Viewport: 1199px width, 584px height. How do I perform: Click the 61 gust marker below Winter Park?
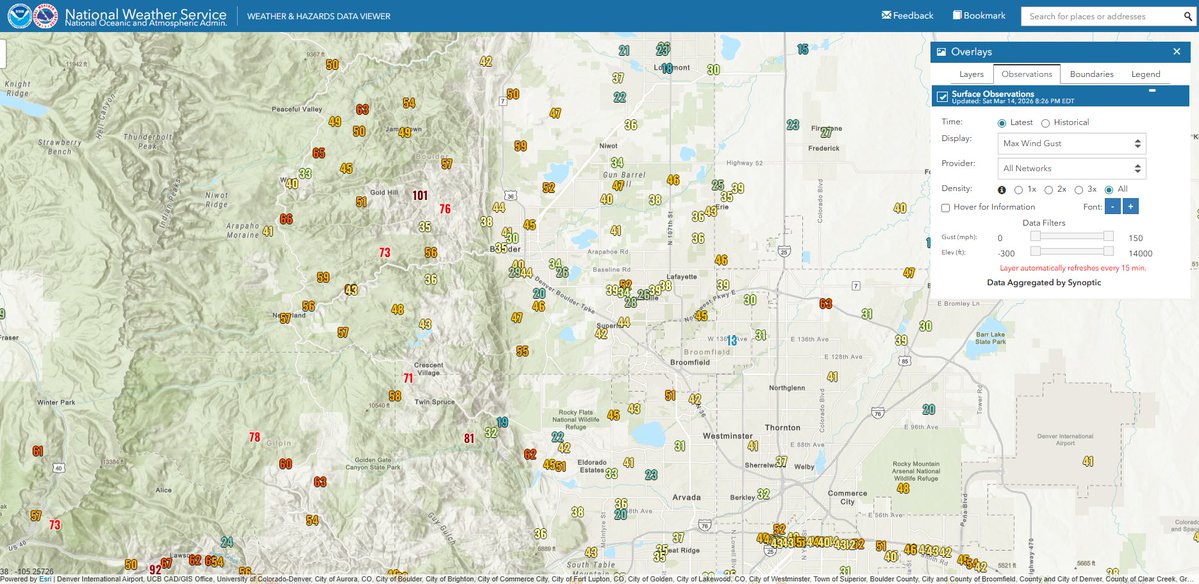tap(37, 451)
